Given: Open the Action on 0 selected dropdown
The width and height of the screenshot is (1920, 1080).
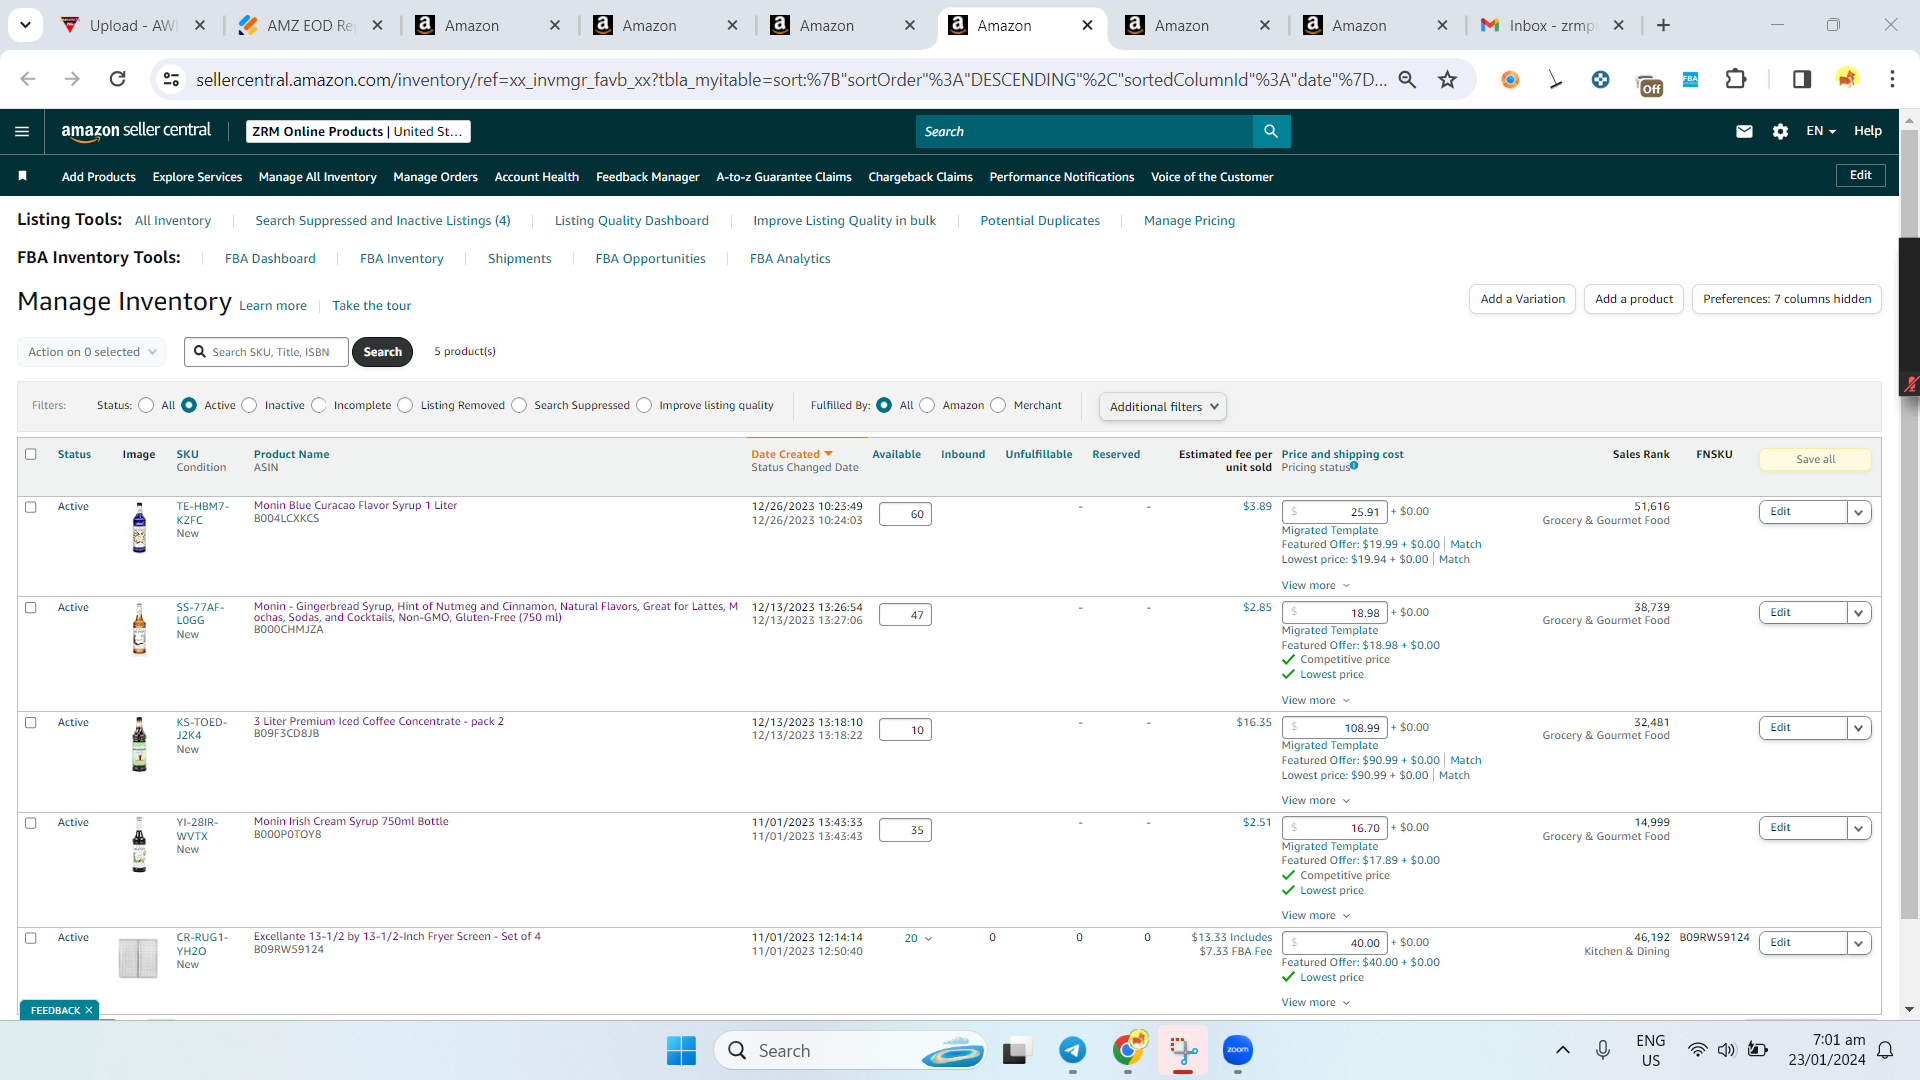Looking at the screenshot, I should (x=92, y=352).
